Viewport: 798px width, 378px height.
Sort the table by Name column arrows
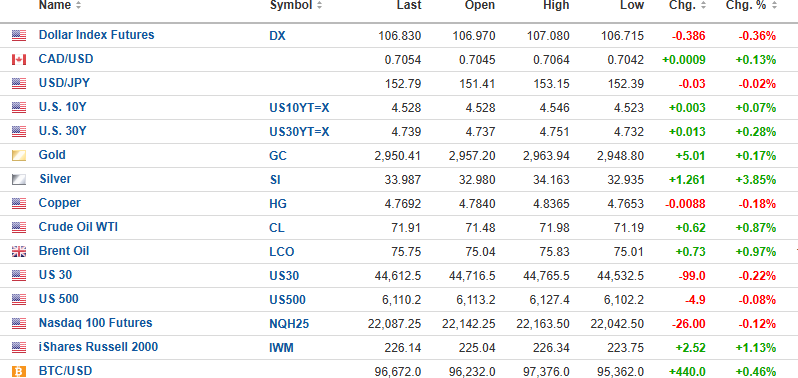[x=78, y=6]
